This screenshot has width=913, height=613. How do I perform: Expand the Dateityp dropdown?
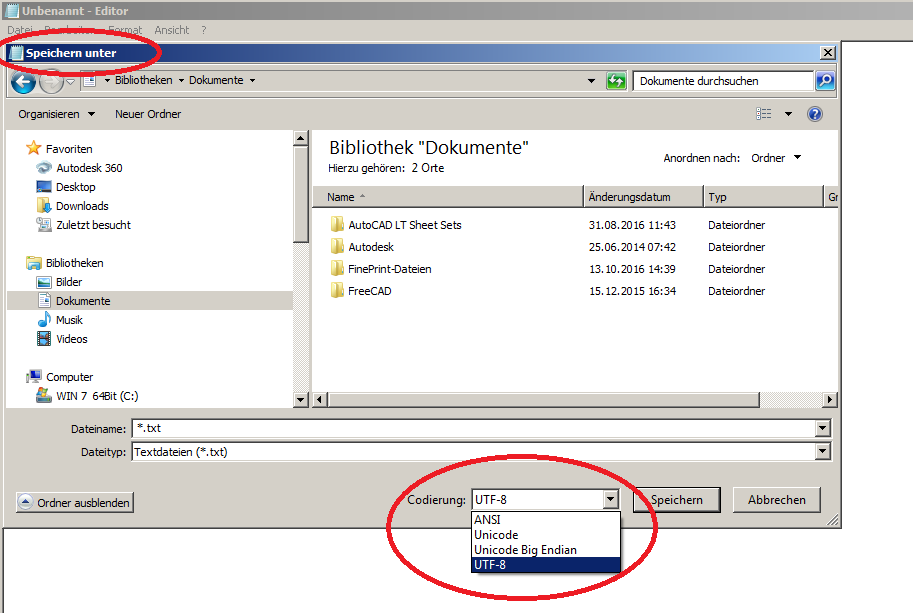[823, 452]
